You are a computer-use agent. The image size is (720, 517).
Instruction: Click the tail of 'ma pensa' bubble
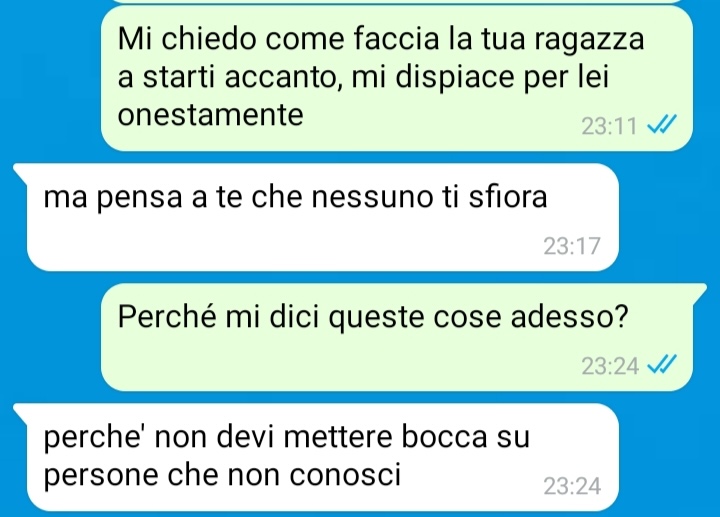[21, 171]
